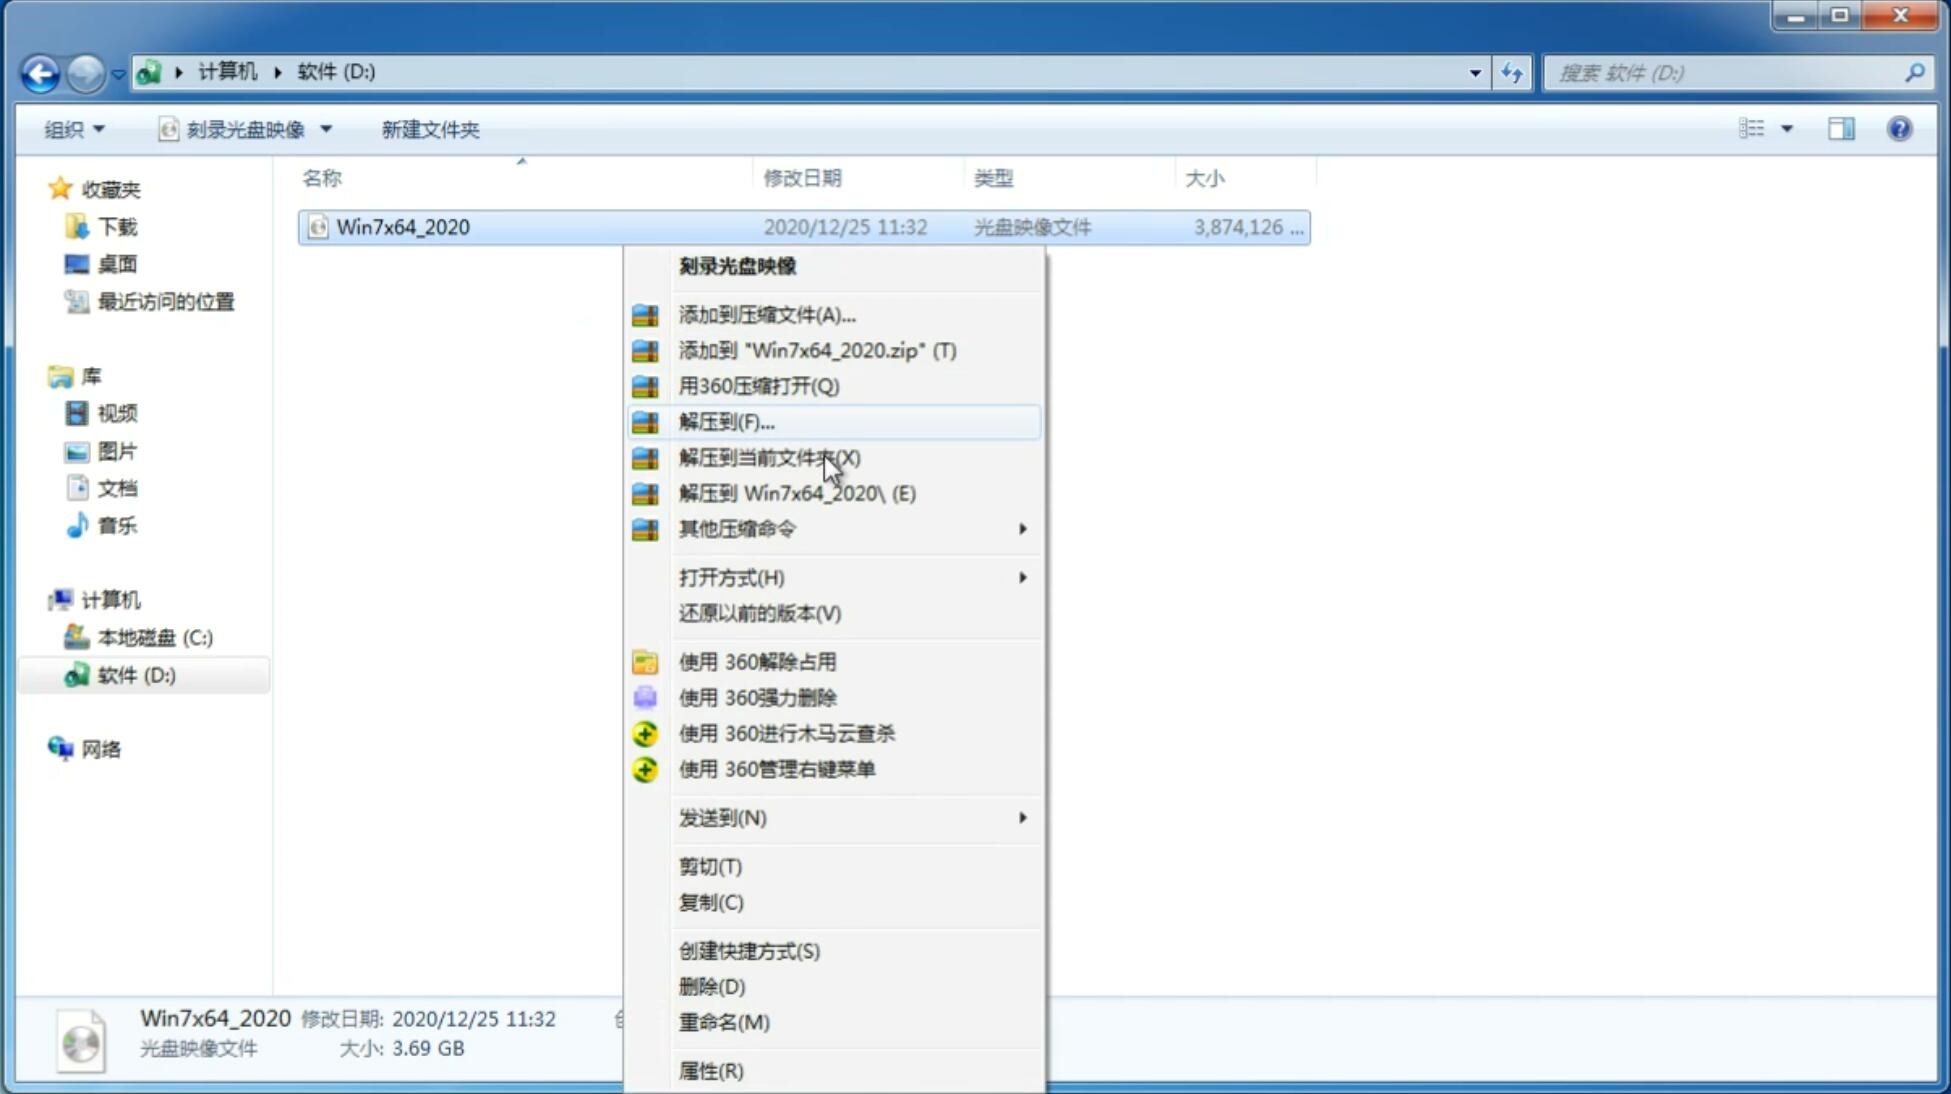Expand 打开方式 submenu arrow
The width and height of the screenshot is (1951, 1094).
[x=1022, y=576]
